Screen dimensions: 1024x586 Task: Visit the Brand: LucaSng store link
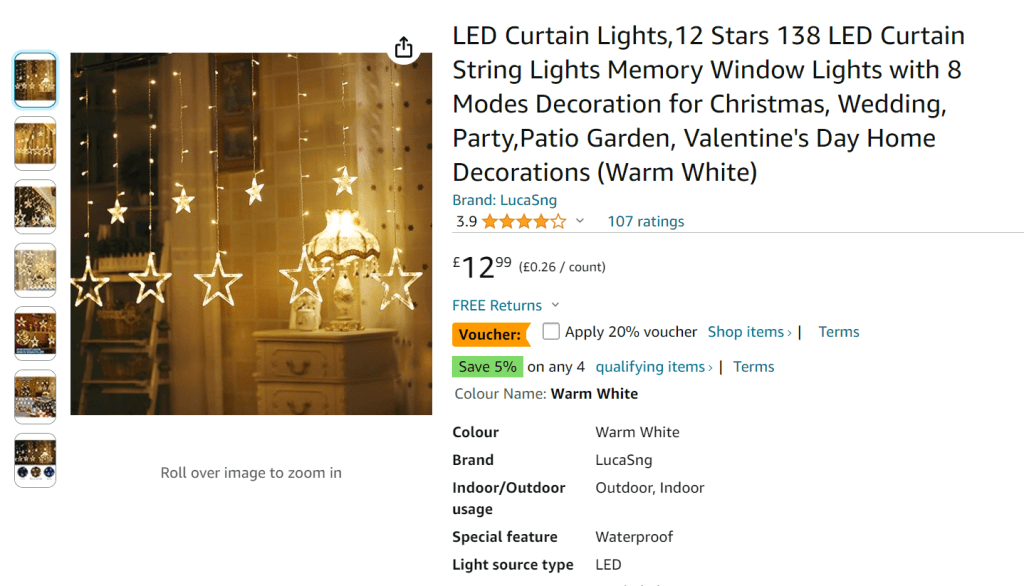[504, 200]
